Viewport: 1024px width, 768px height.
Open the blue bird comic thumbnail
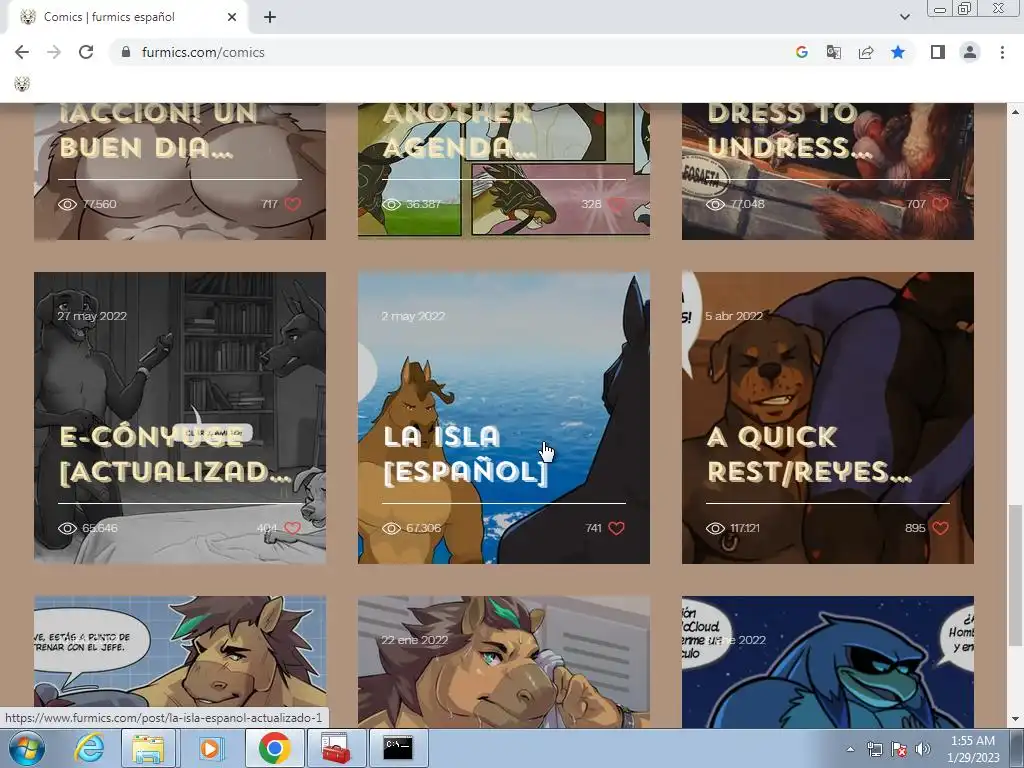pos(827,662)
